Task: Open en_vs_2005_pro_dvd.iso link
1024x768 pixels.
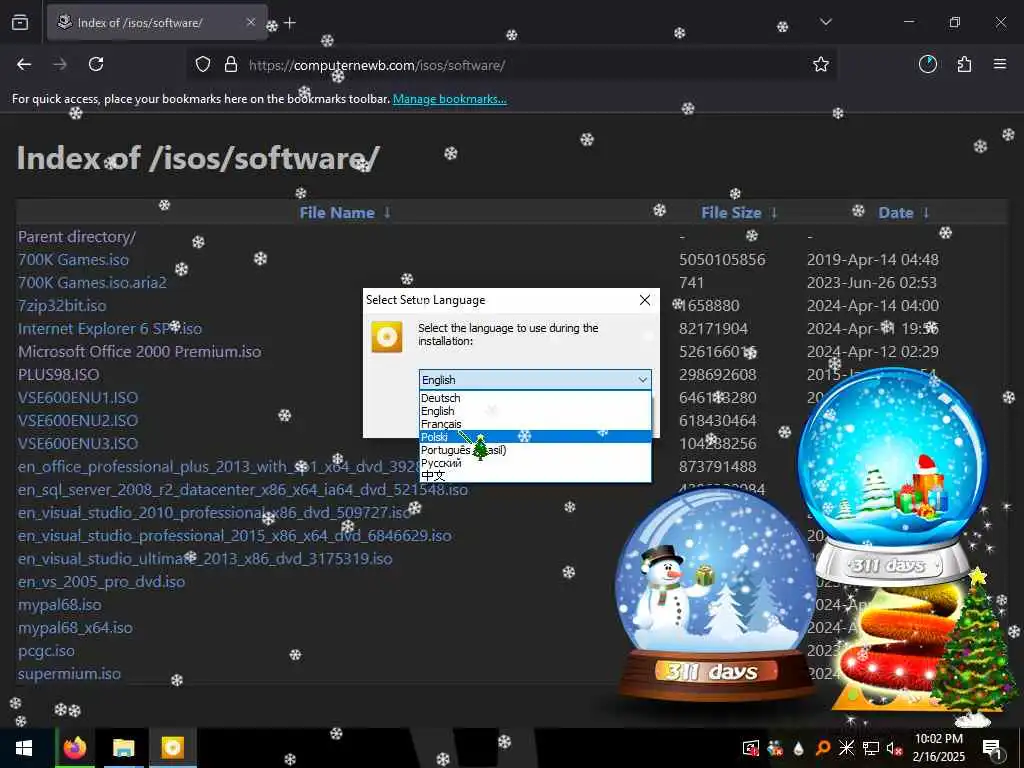Action: [x=101, y=581]
